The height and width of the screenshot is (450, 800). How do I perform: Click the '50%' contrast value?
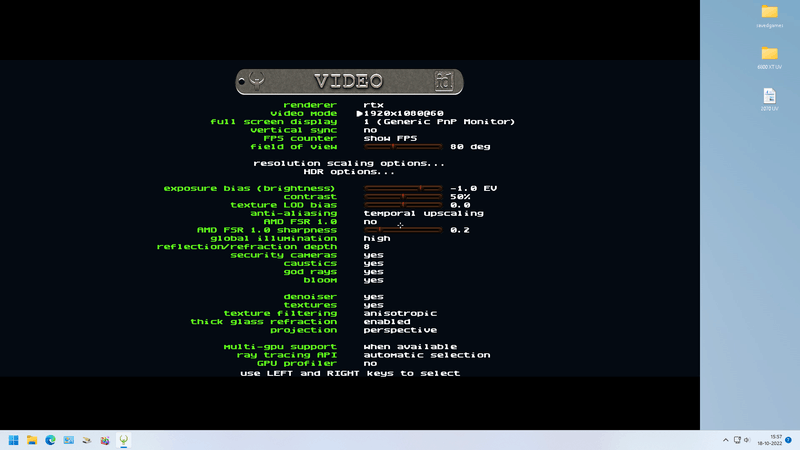460,196
